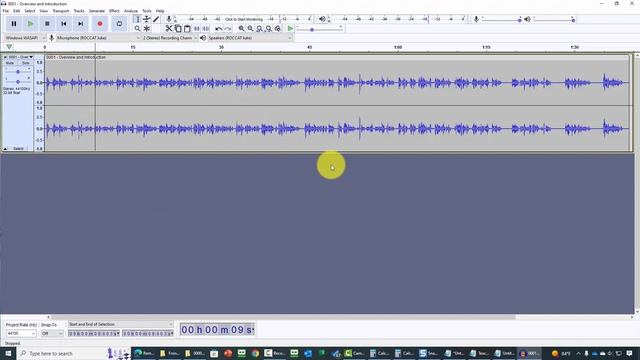Click the Pause transport button

click(14, 24)
